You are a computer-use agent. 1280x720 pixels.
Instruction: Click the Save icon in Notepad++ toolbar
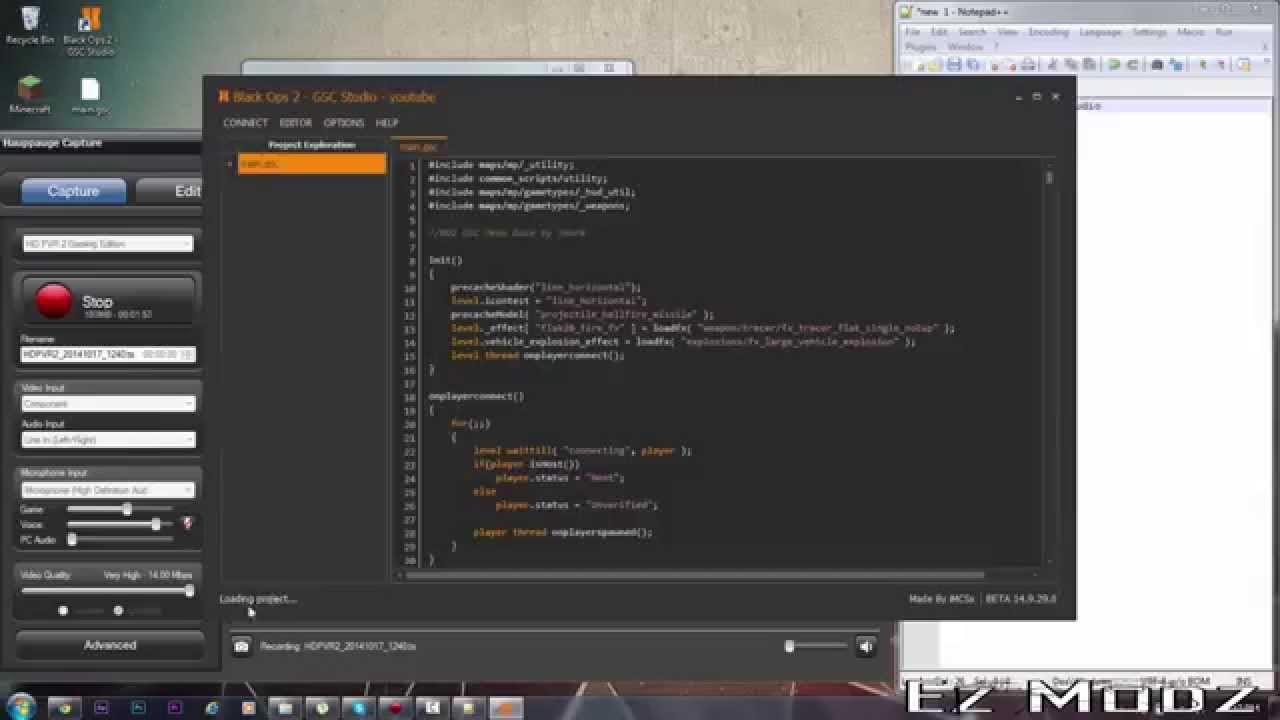pos(954,65)
